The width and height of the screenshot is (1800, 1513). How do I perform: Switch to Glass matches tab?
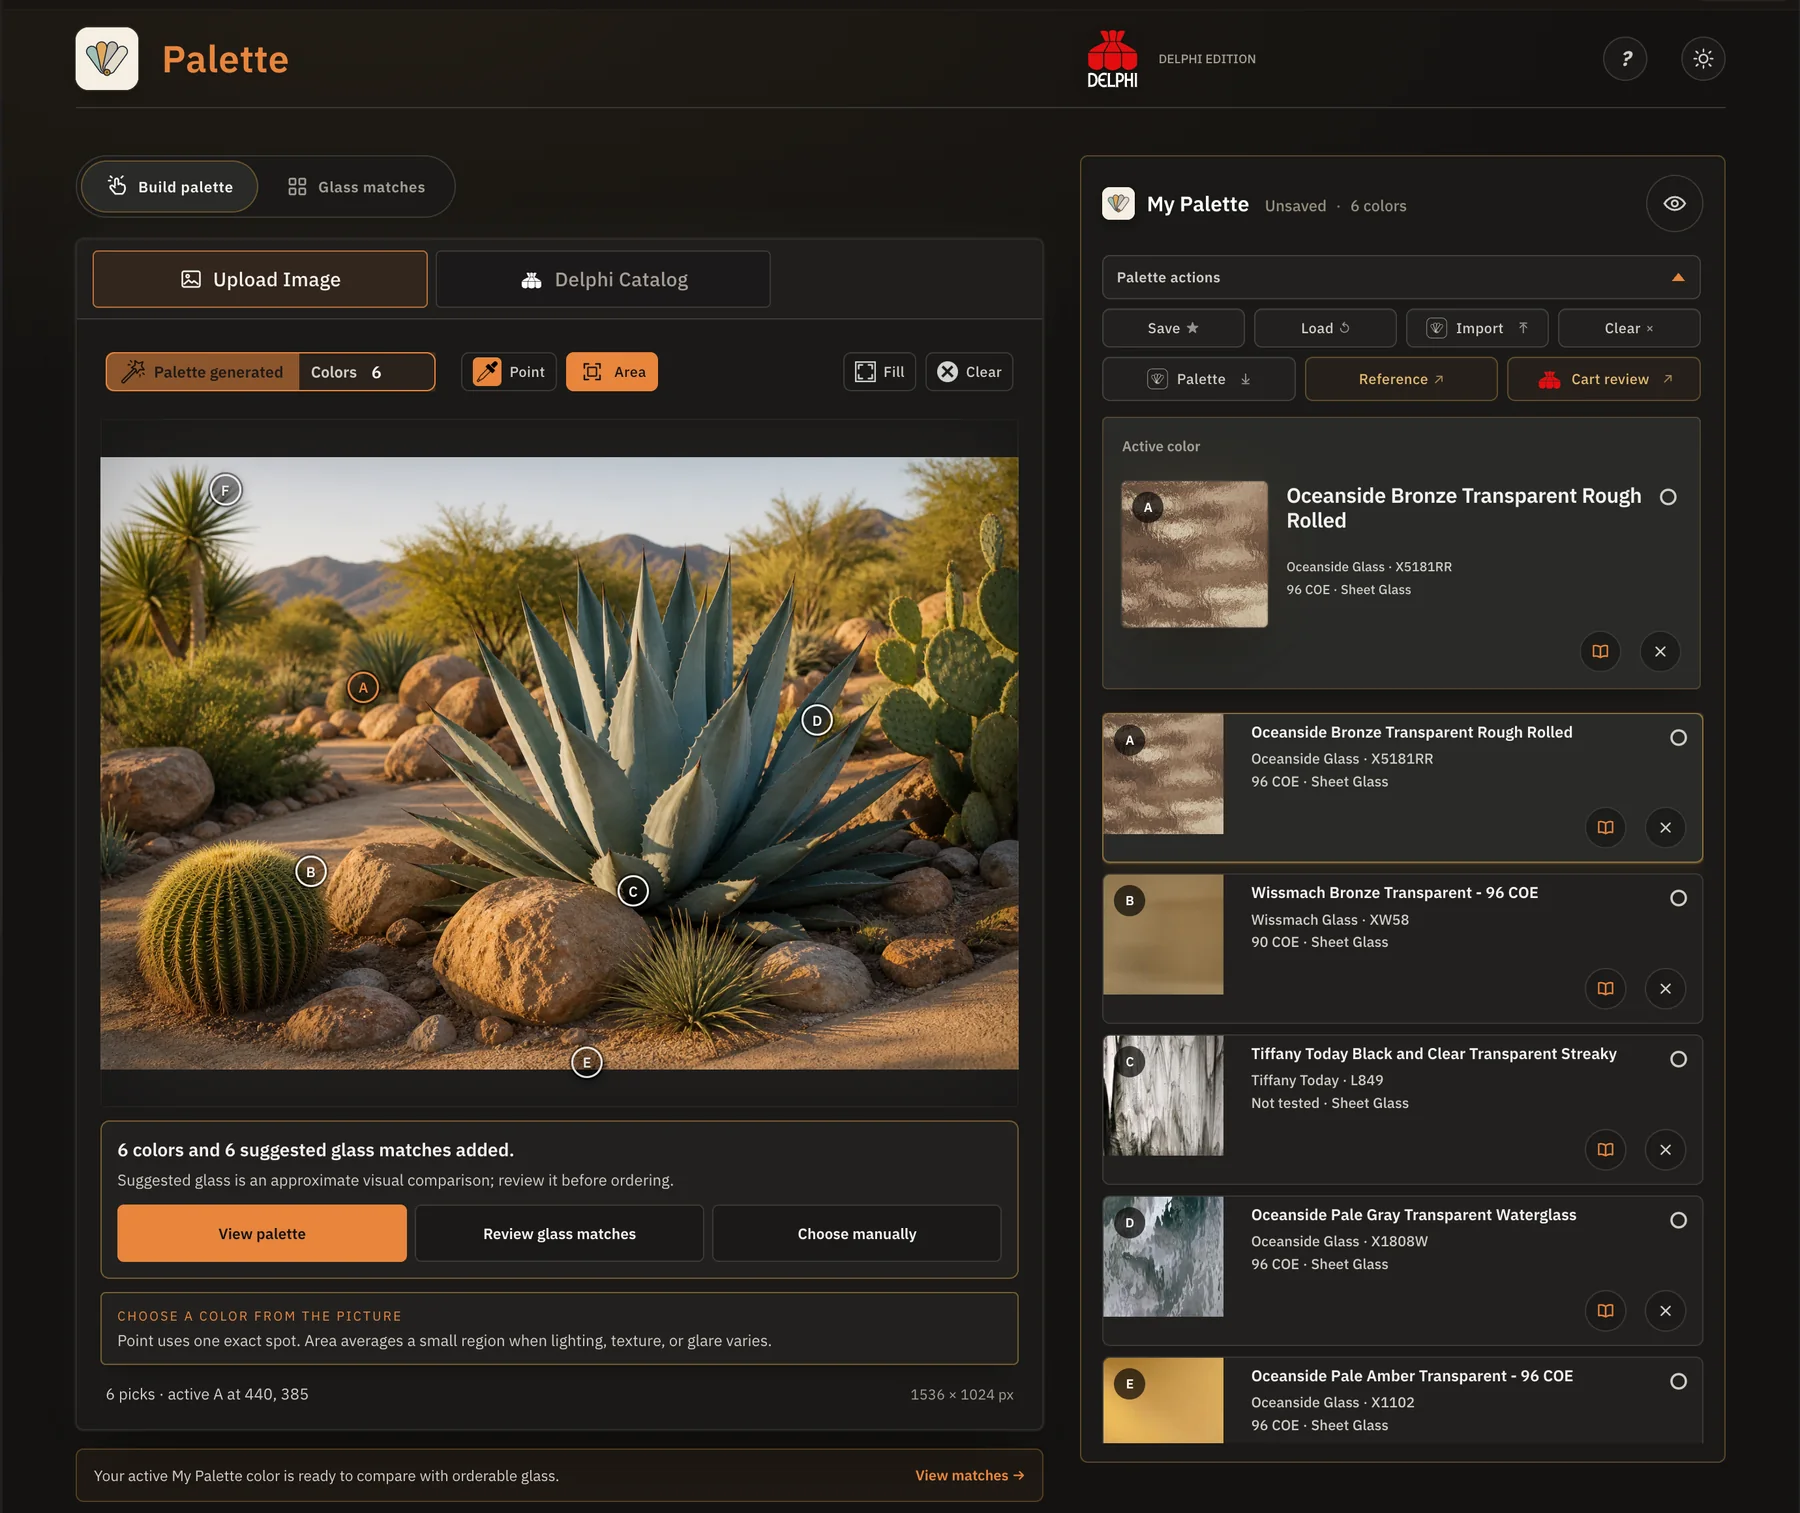(x=356, y=187)
